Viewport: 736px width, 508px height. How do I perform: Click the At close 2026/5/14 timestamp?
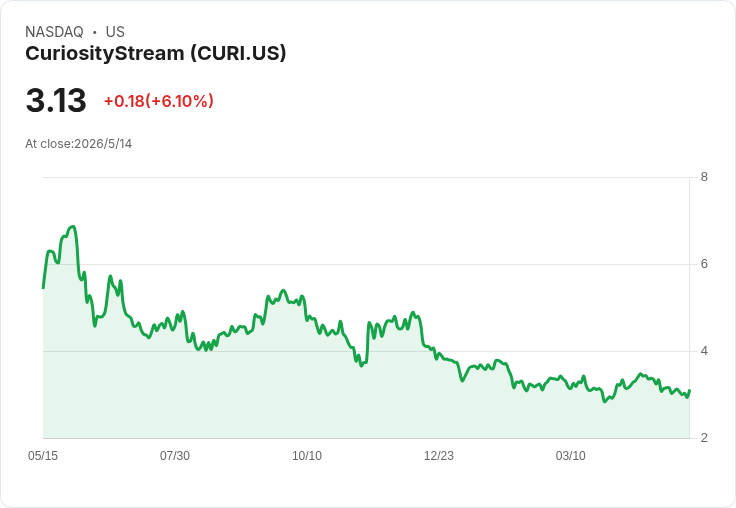tap(78, 144)
